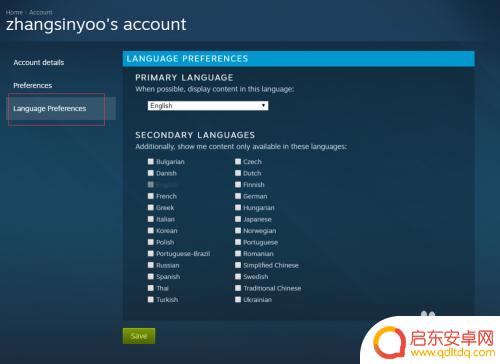Screen dimensions: 500x364
Task: Enable the Spanish checkbox
Action: pos(151,276)
